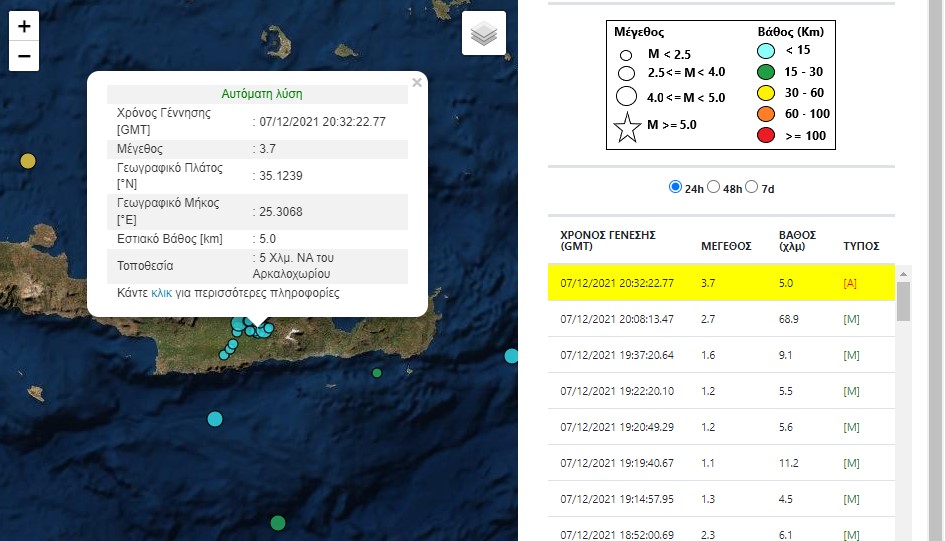Select the highlighted 20:32:22.77 earthquake row
945x541 pixels.
(720, 283)
